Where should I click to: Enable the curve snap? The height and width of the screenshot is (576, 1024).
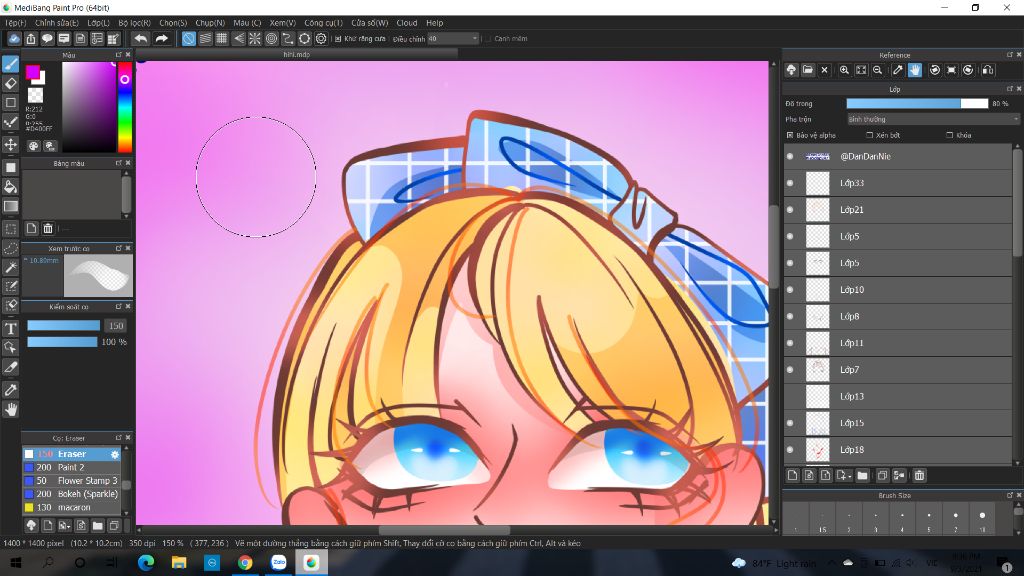[x=288, y=39]
